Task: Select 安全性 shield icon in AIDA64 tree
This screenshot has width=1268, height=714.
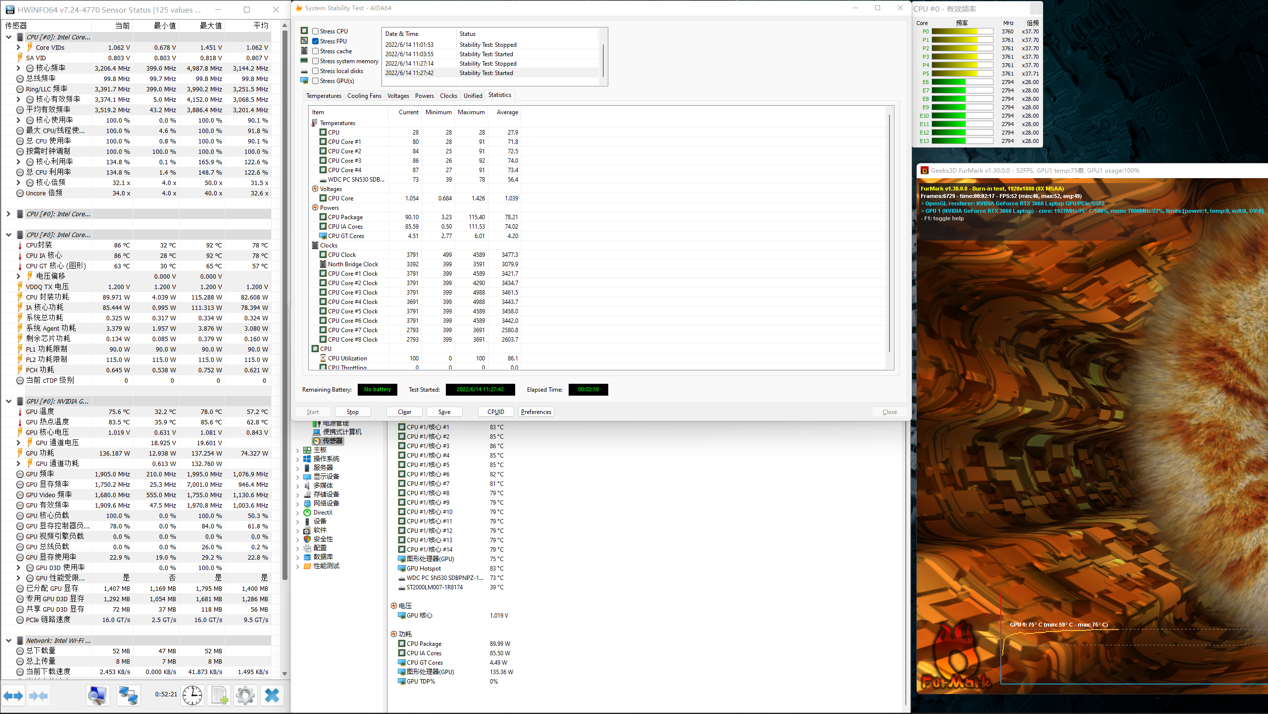Action: click(x=307, y=539)
